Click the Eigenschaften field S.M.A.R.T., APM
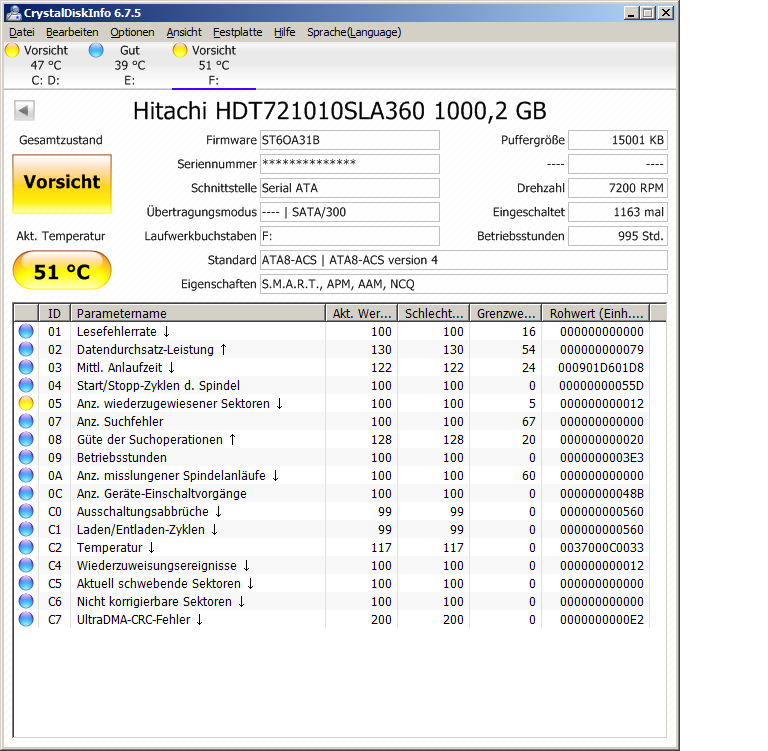 [463, 284]
